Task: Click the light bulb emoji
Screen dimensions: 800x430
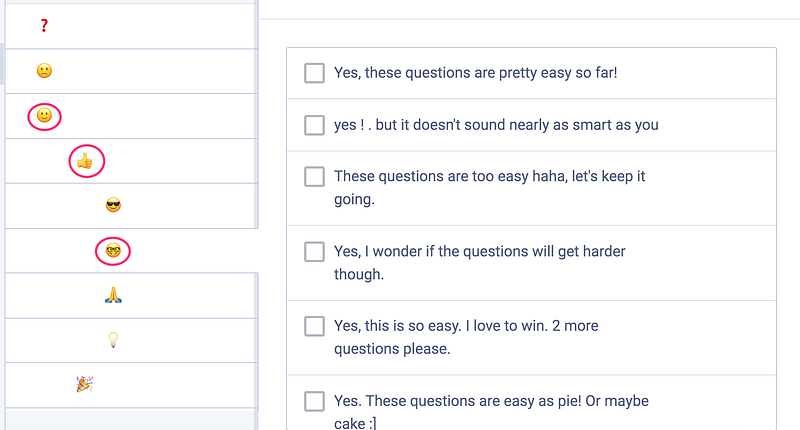Action: [x=113, y=340]
